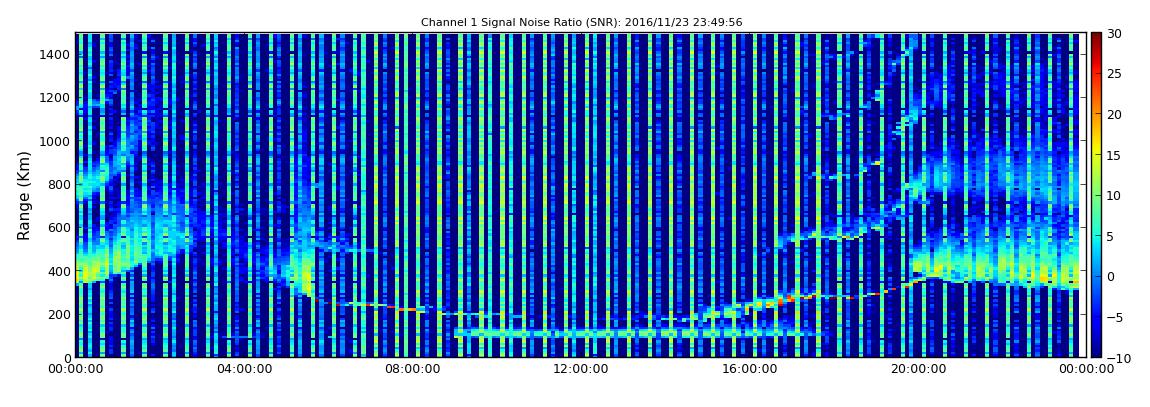Image resolution: width=1150 pixels, height=407 pixels.
Task: Click the colorbar label −10
Action: point(1116,357)
